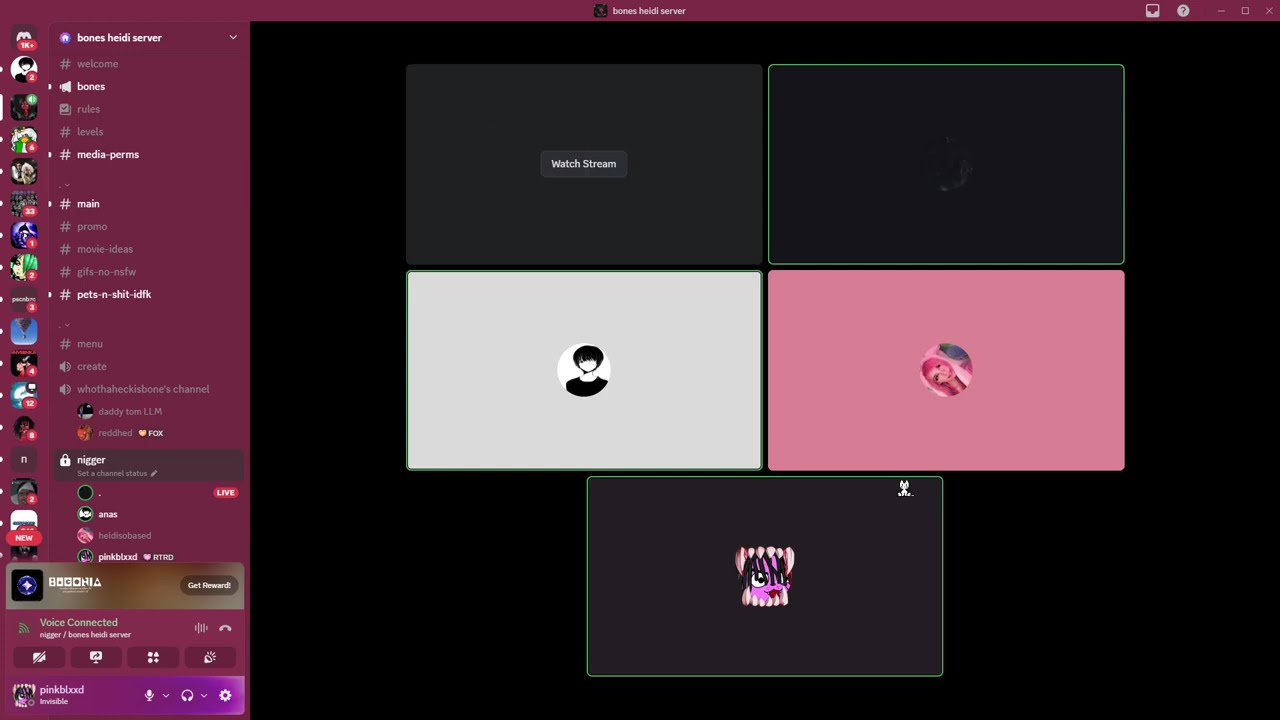Toggle microphone mute
1280x720 pixels.
(149, 695)
